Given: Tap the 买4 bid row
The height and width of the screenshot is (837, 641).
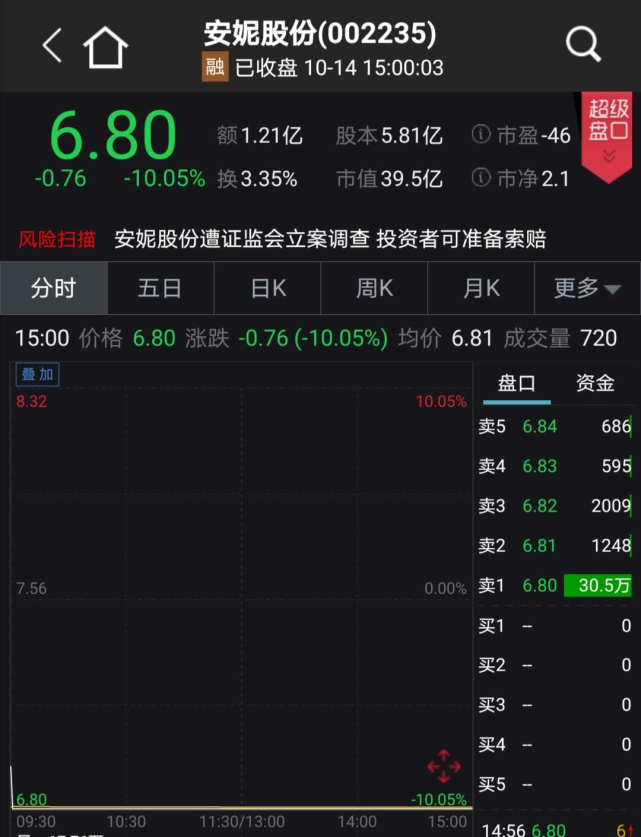Looking at the screenshot, I should tap(555, 745).
